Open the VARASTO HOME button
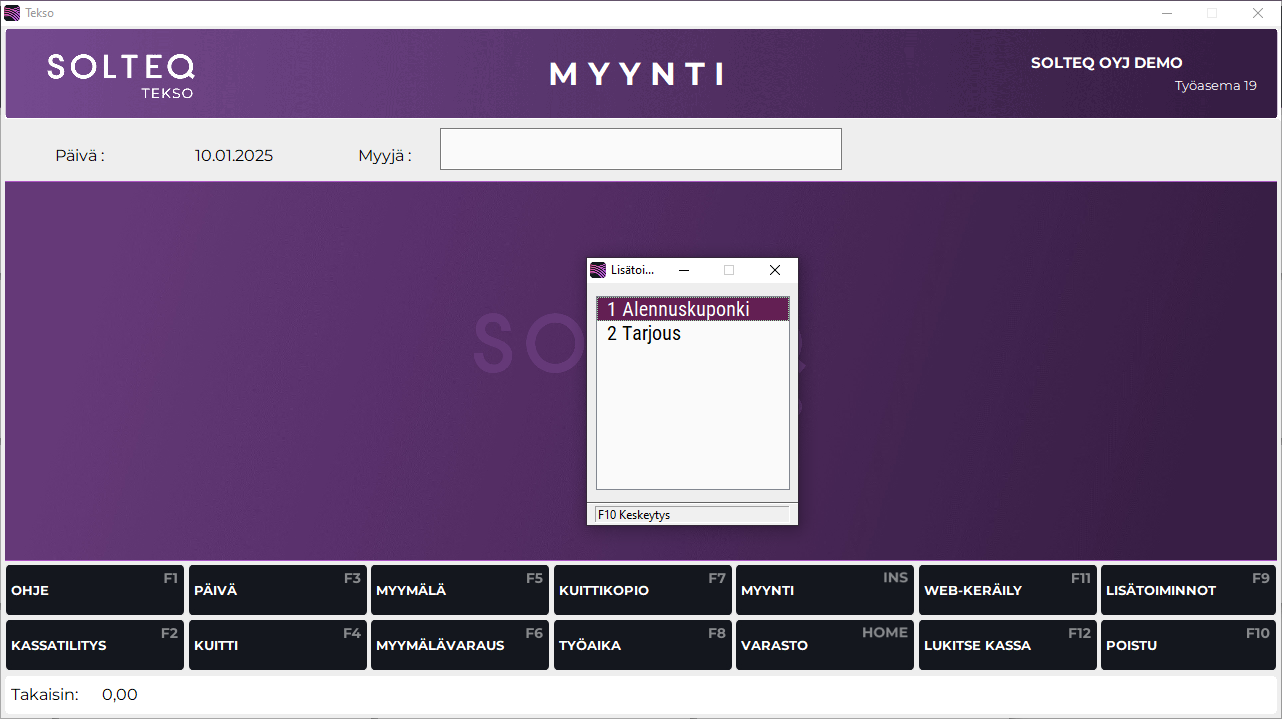 tap(824, 645)
